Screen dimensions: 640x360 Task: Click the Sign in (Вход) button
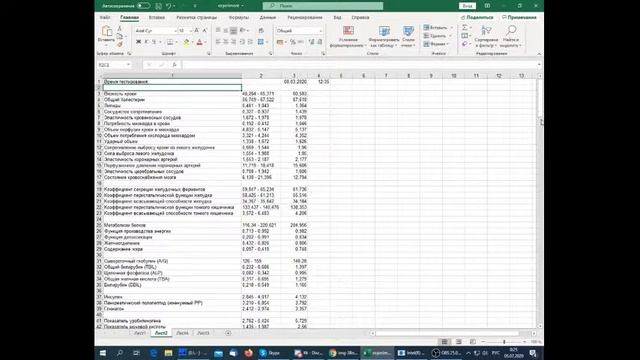pyautogui.click(x=467, y=6)
